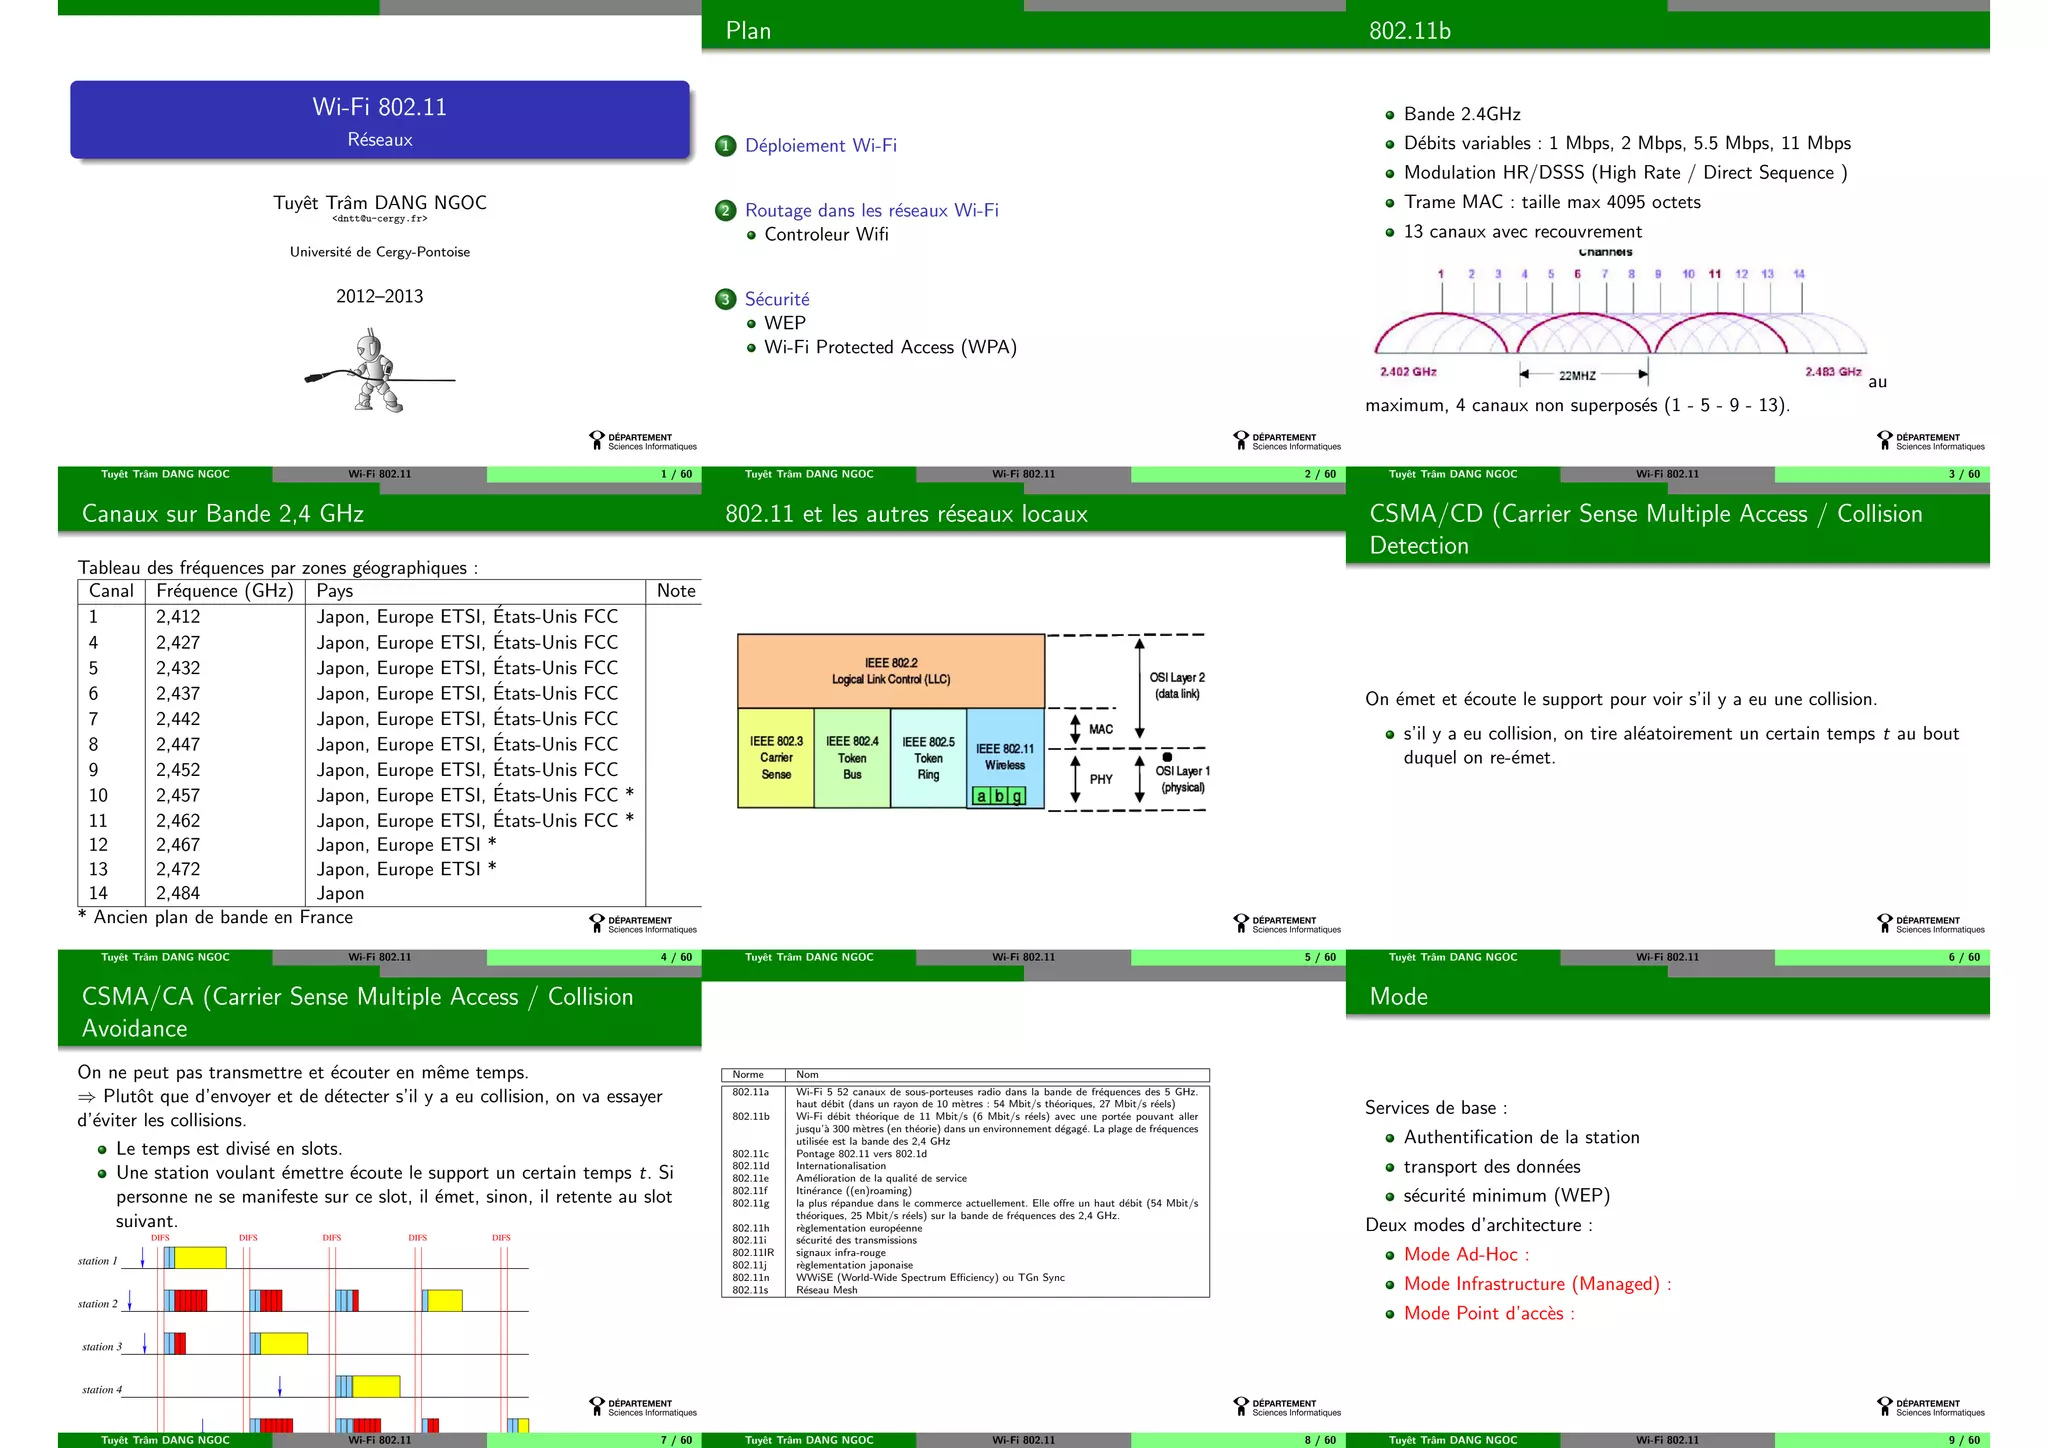Click the numbered bullet 2 beside Routage
Viewport: 2048px width, 1448px height.
point(726,211)
